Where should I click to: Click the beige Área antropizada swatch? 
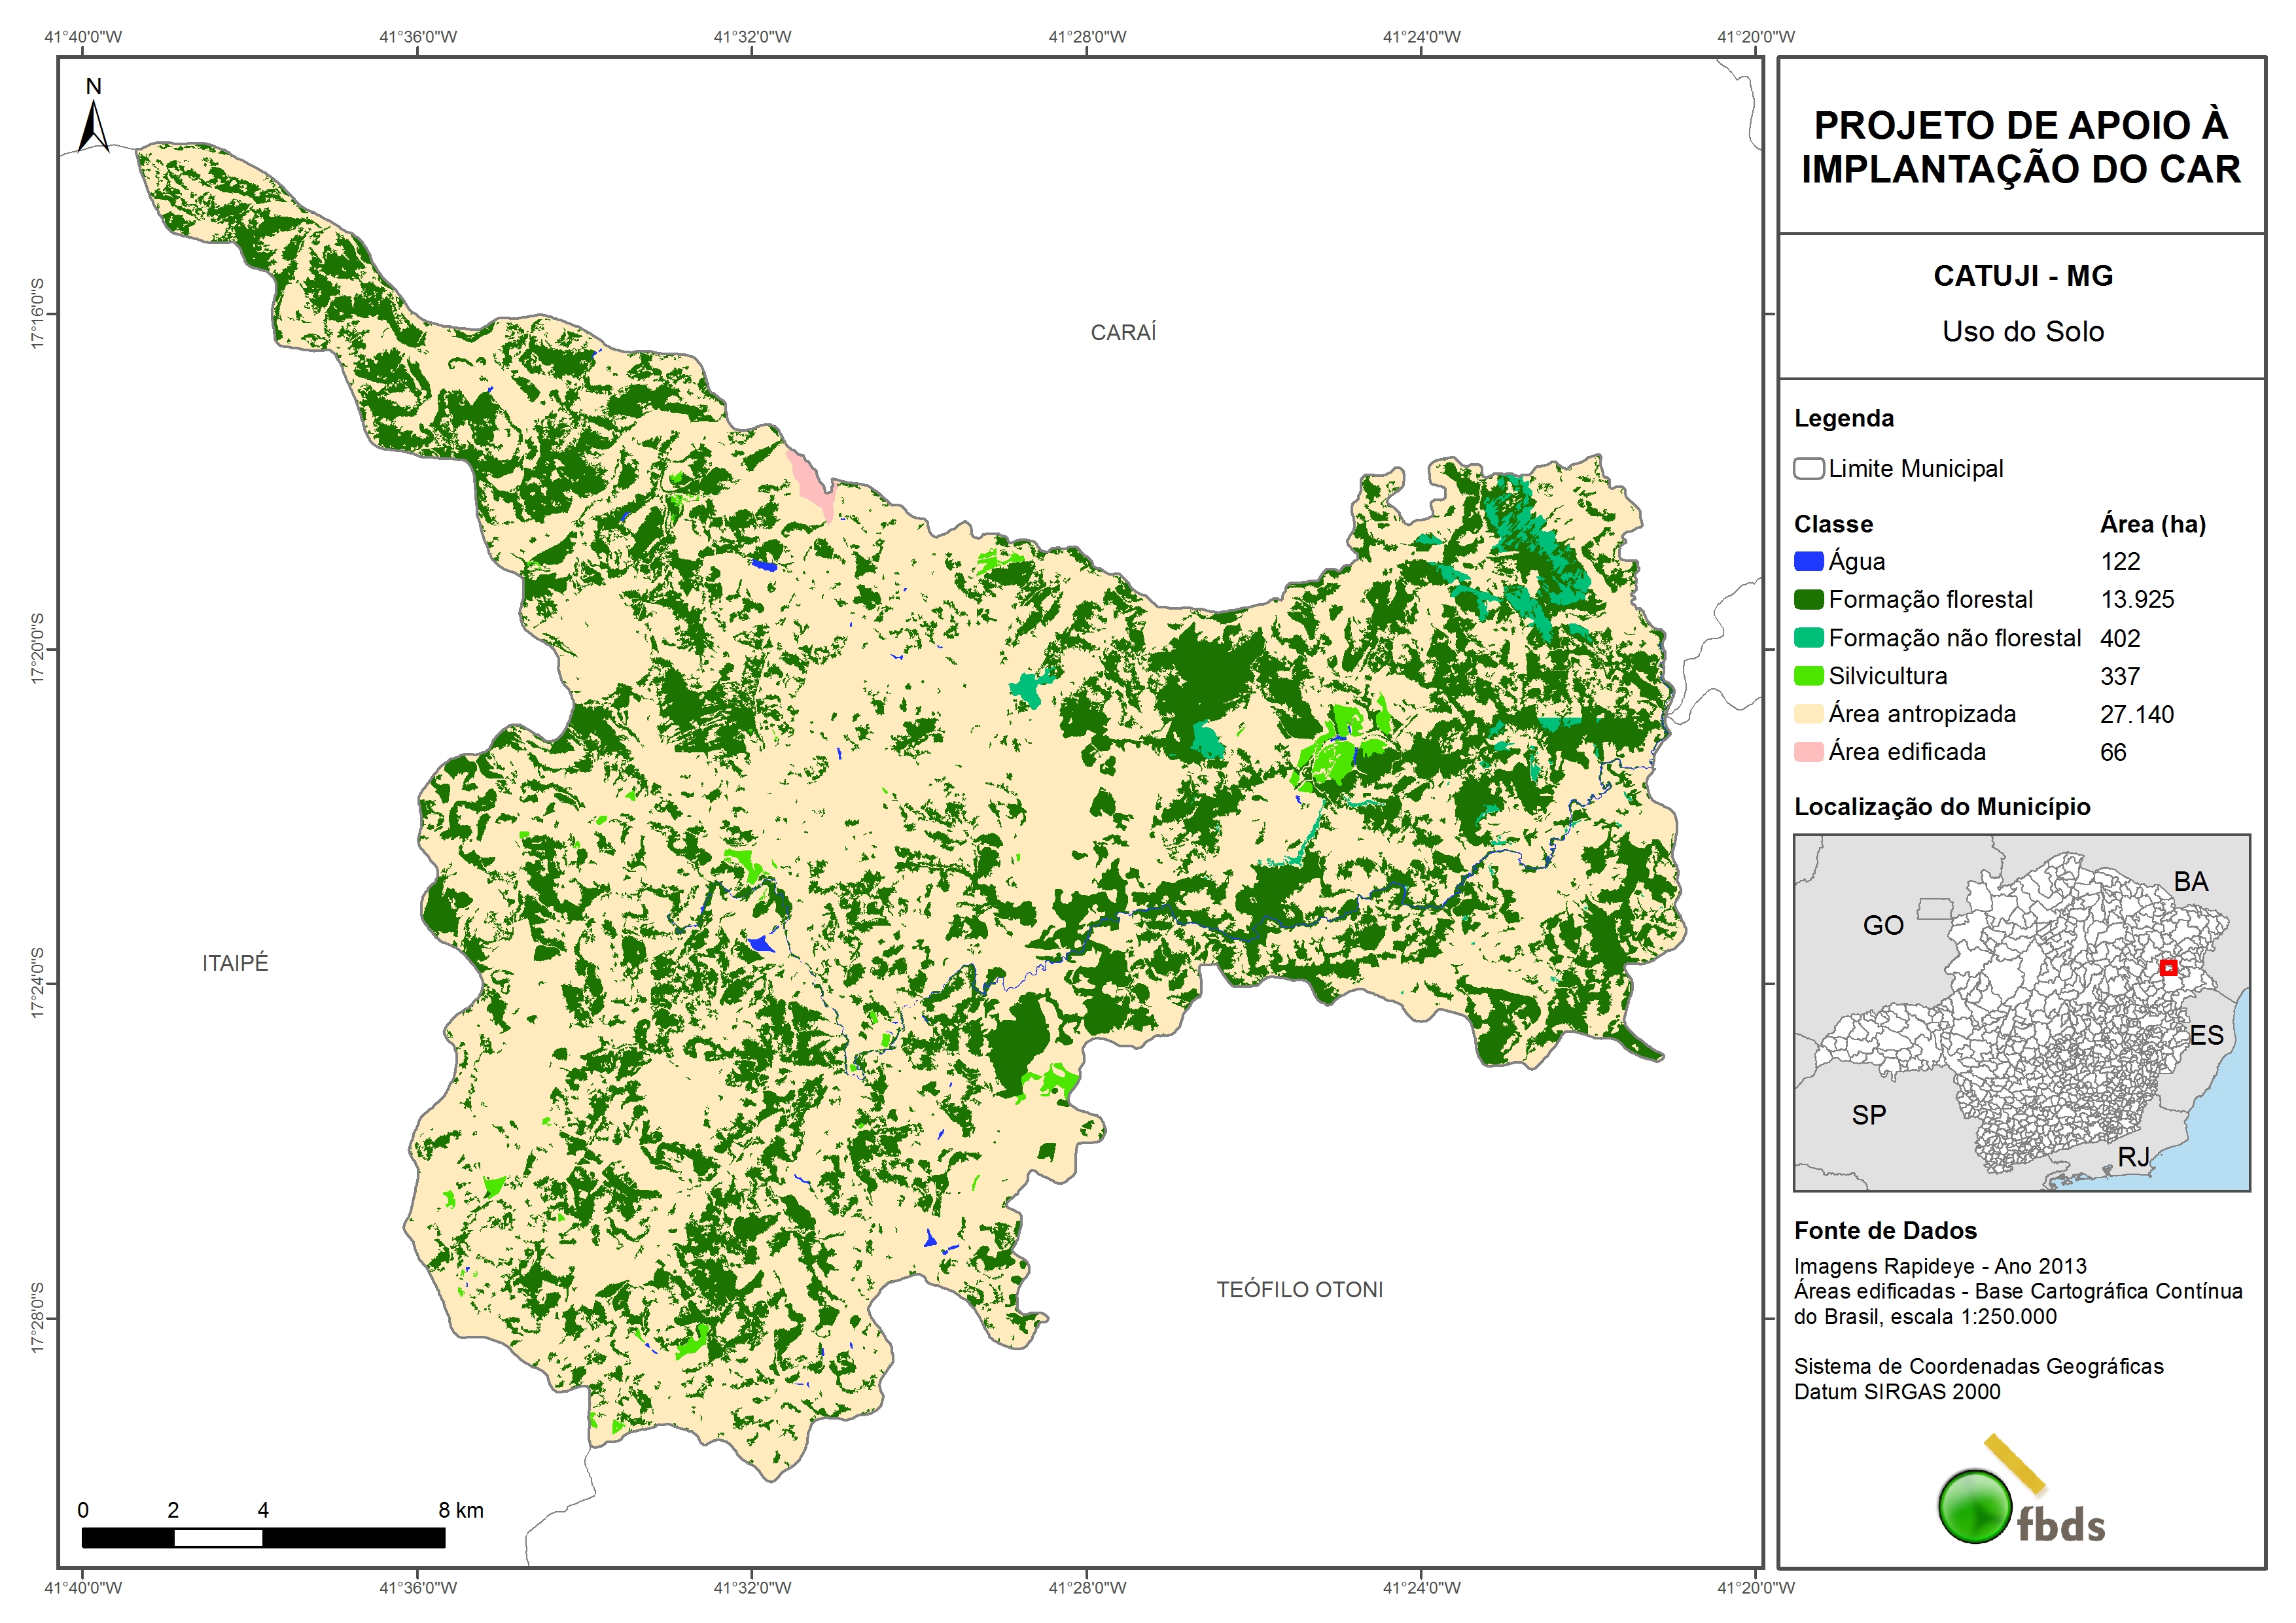click(x=1808, y=714)
